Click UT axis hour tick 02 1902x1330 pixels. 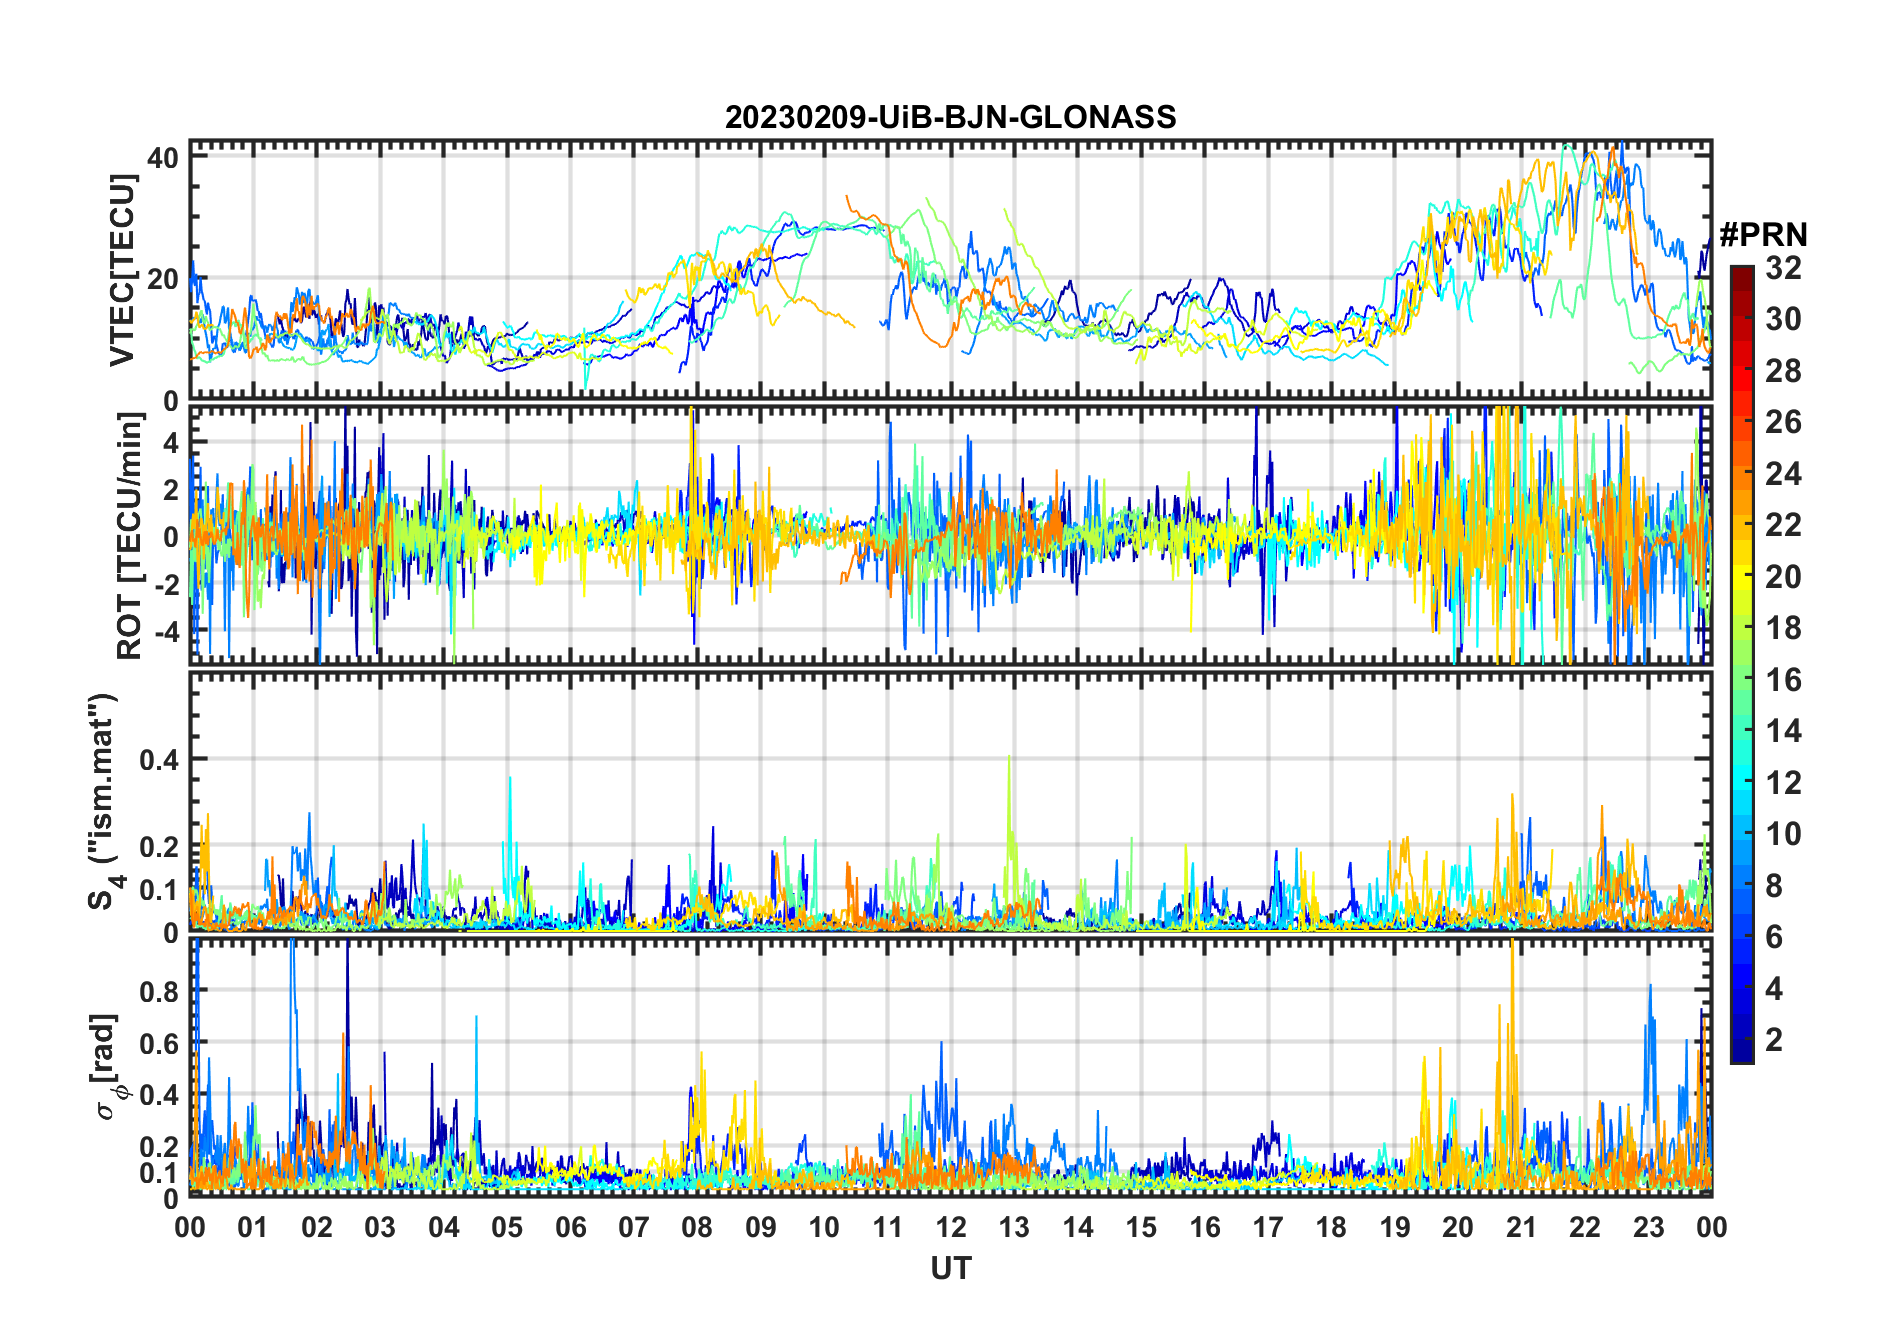click(x=317, y=1227)
